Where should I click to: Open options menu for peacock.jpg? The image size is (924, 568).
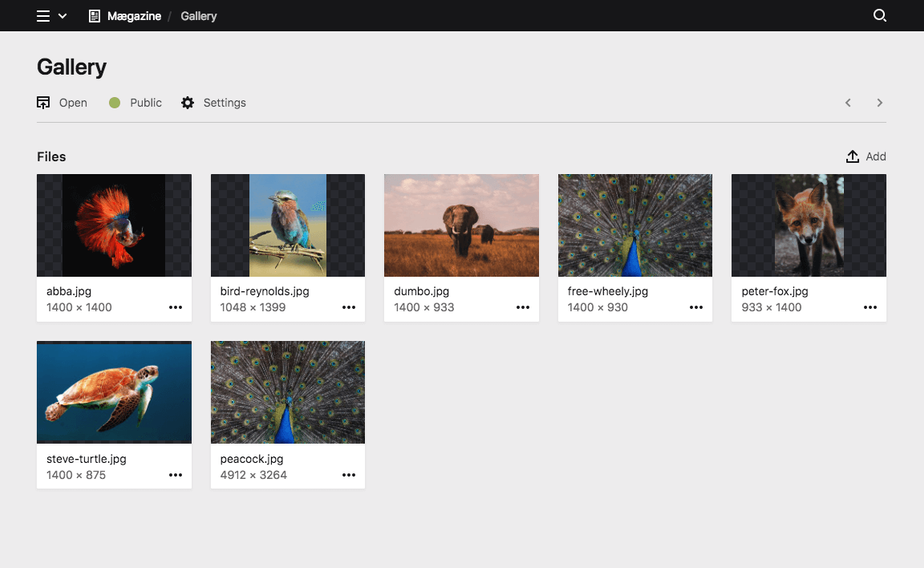[x=349, y=475]
